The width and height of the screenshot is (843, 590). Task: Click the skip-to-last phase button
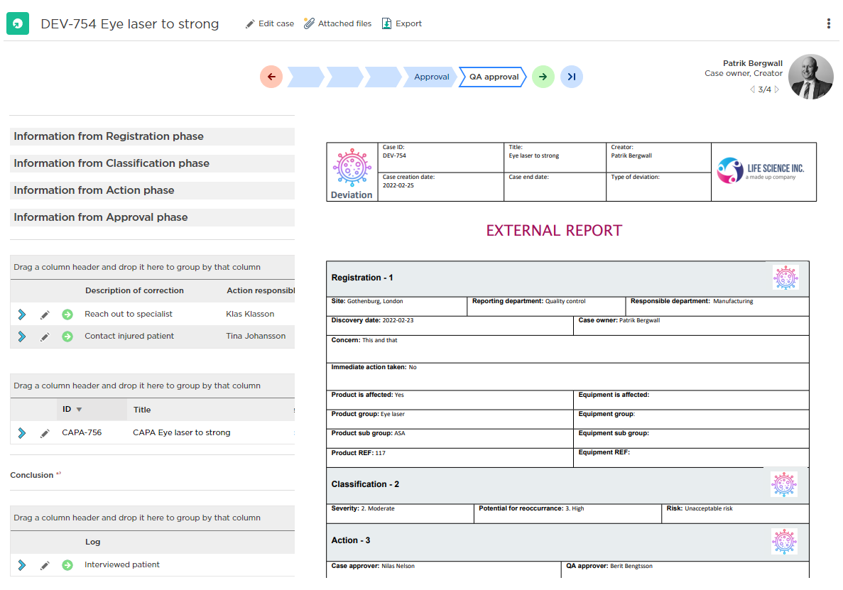[x=571, y=77]
